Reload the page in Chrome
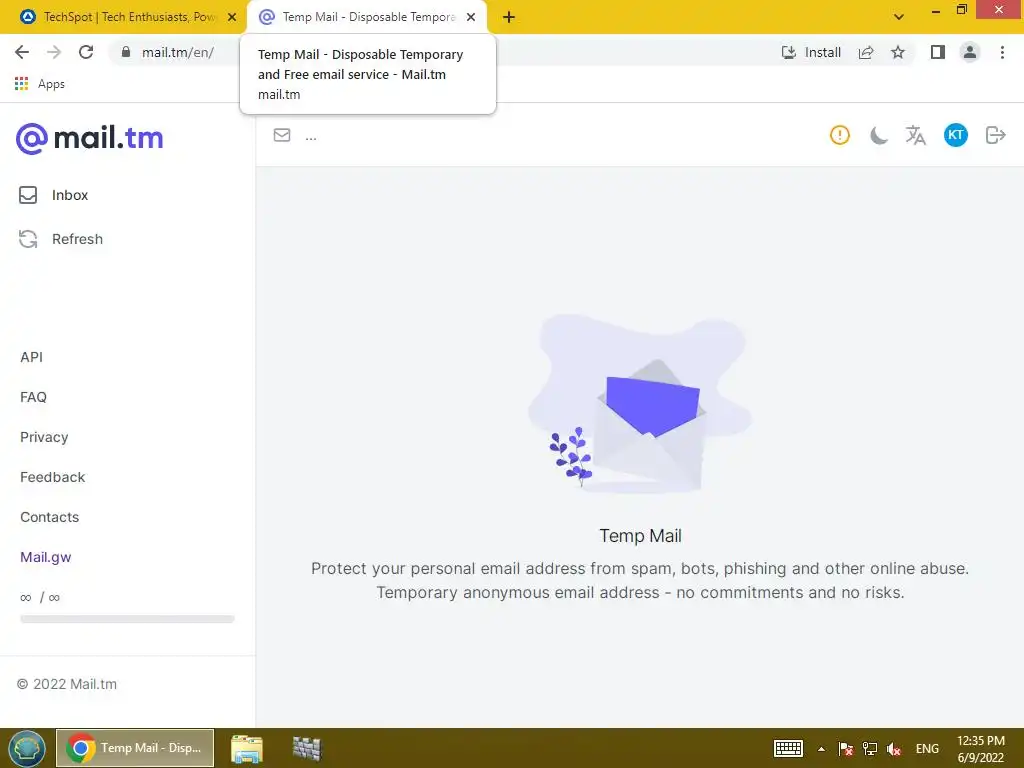 point(86,52)
